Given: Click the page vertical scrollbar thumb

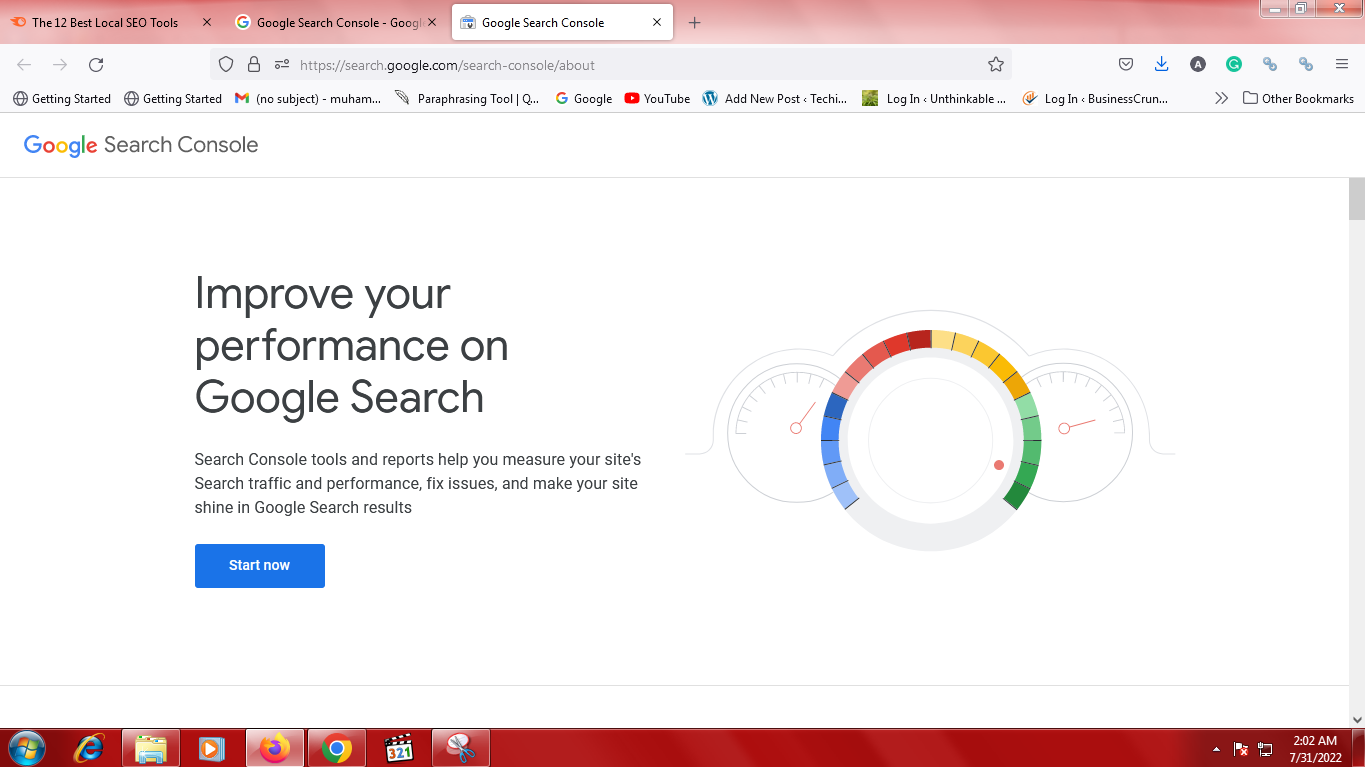Looking at the screenshot, I should (1357, 199).
